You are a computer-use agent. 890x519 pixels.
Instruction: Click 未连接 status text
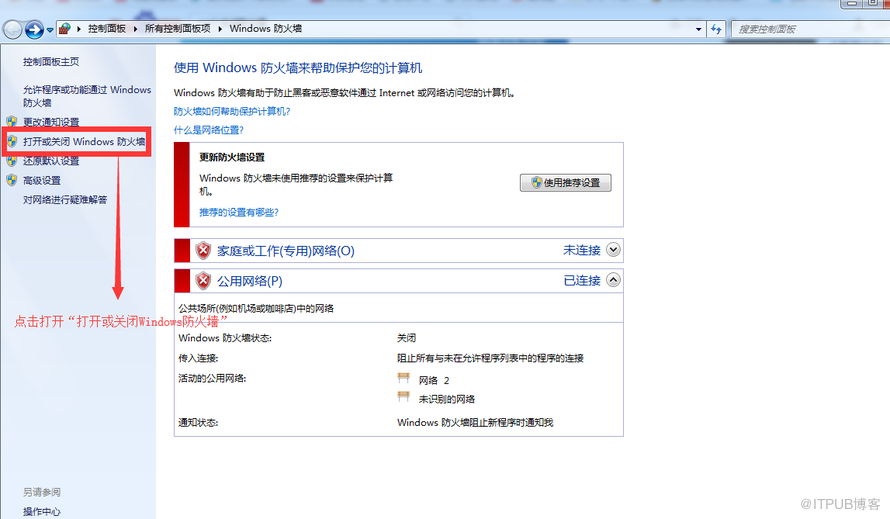coord(582,250)
